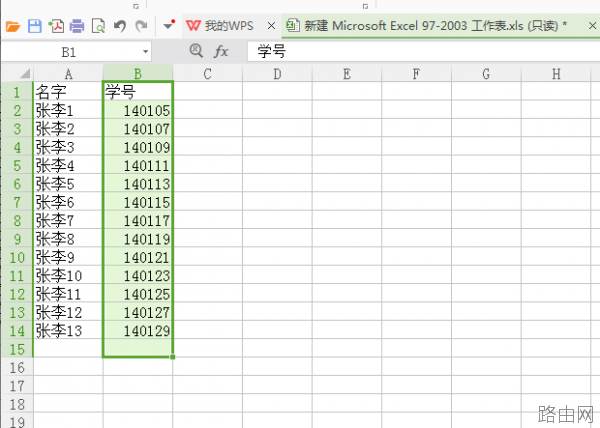Click cell containing 名字
Viewport: 600px width, 428px height.
(68, 92)
